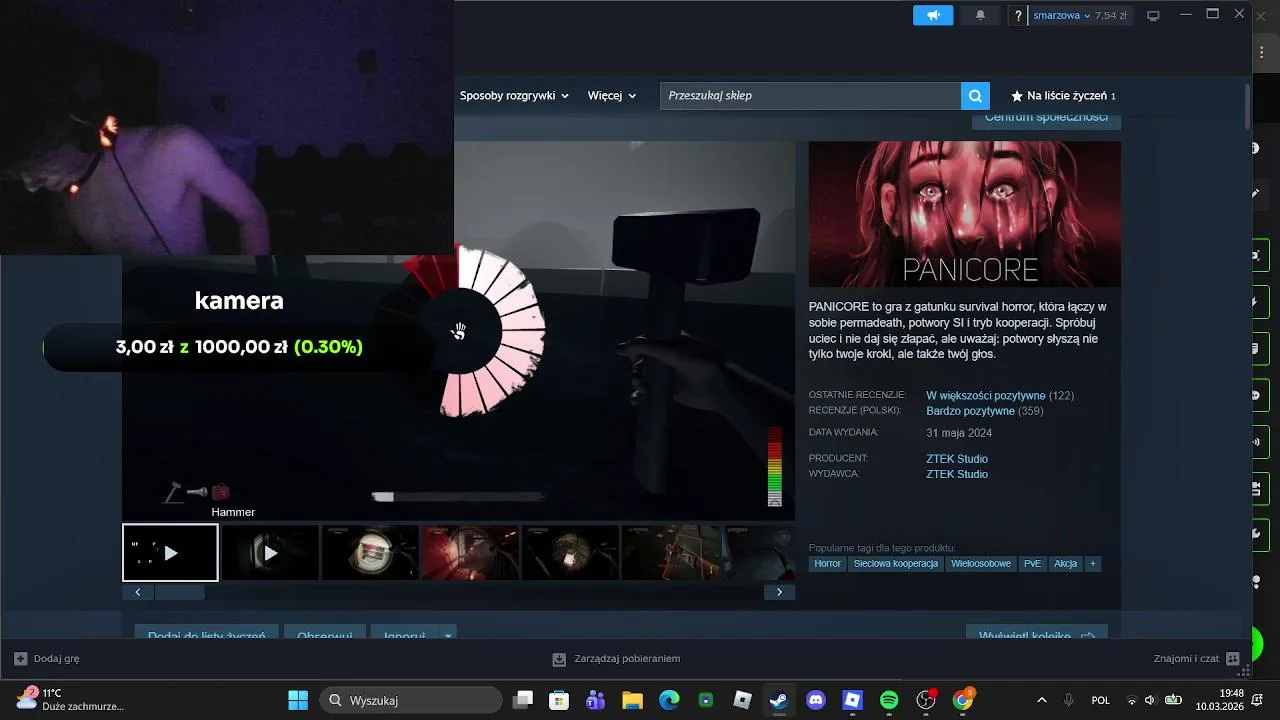Open network settings in system tray
This screenshot has height=720, width=1280.
click(1131, 700)
